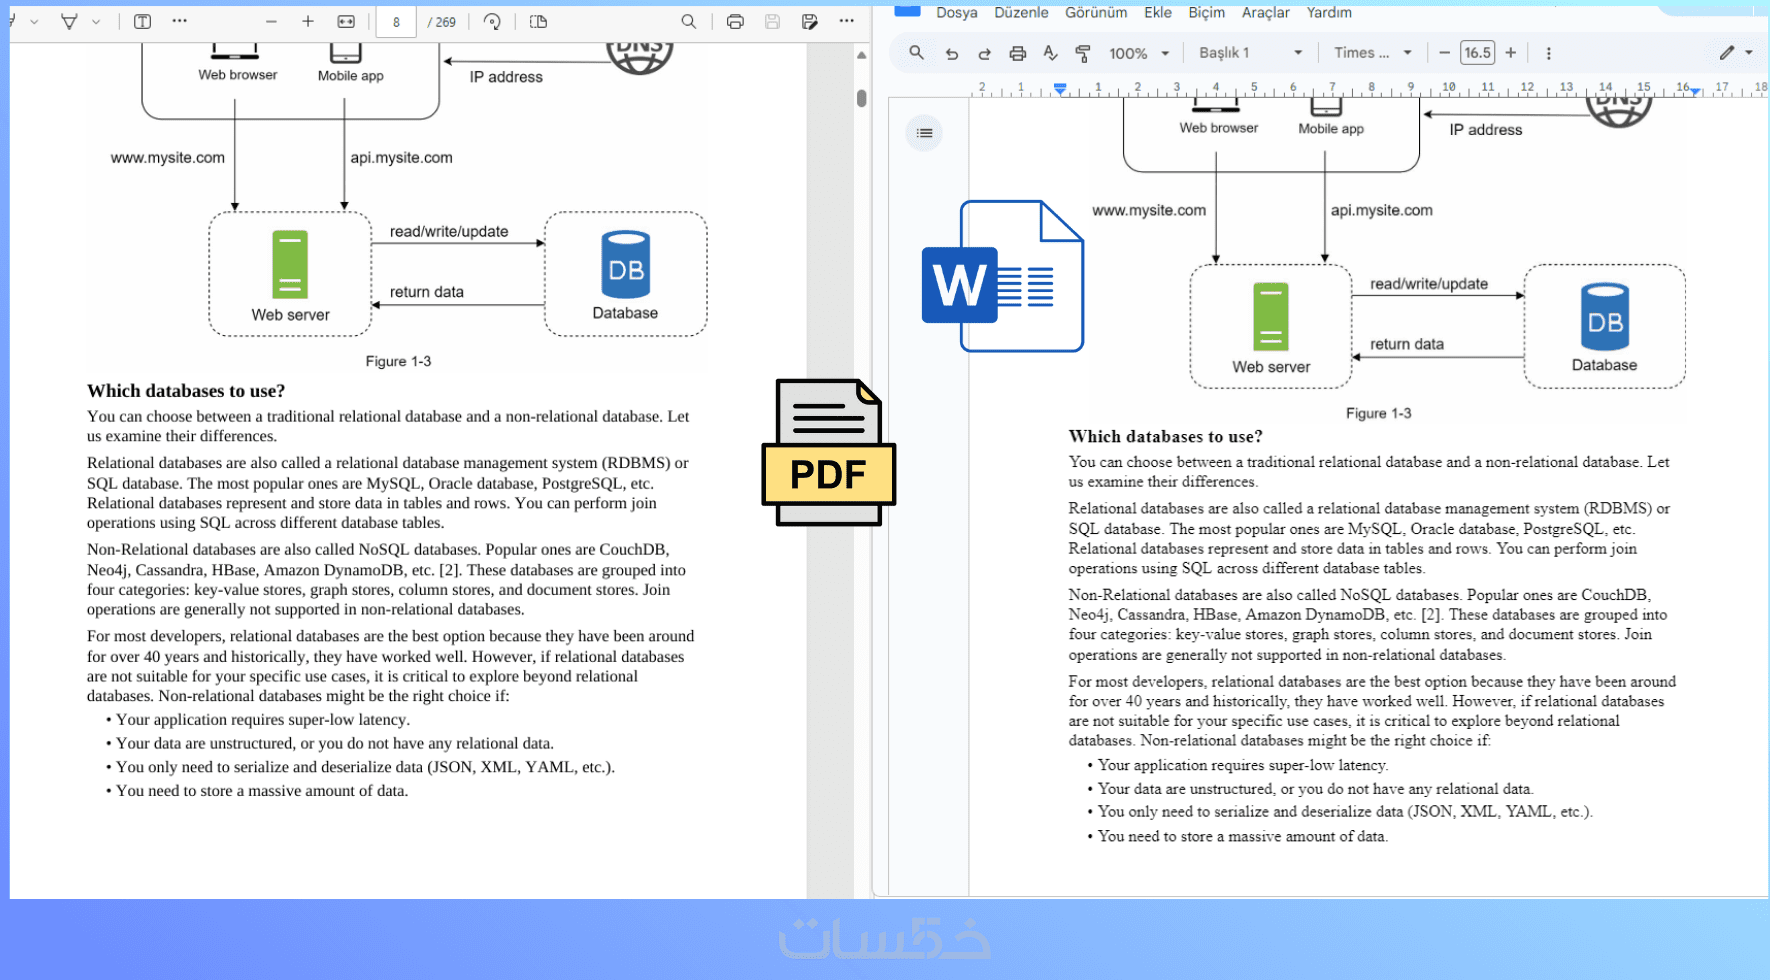Viewport: 1770px width, 980px height.
Task: Print the Google Docs document
Action: pos(1017,53)
